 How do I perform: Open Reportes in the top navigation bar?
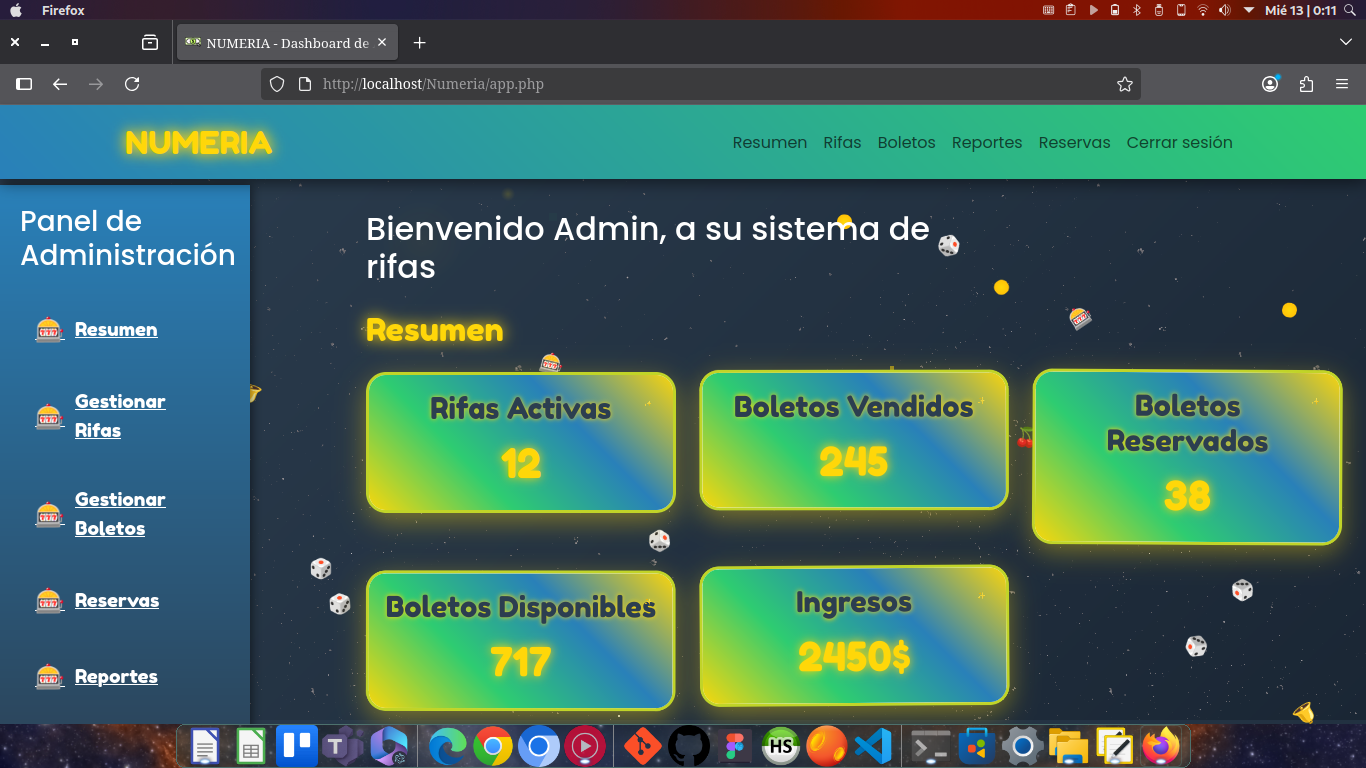(987, 142)
